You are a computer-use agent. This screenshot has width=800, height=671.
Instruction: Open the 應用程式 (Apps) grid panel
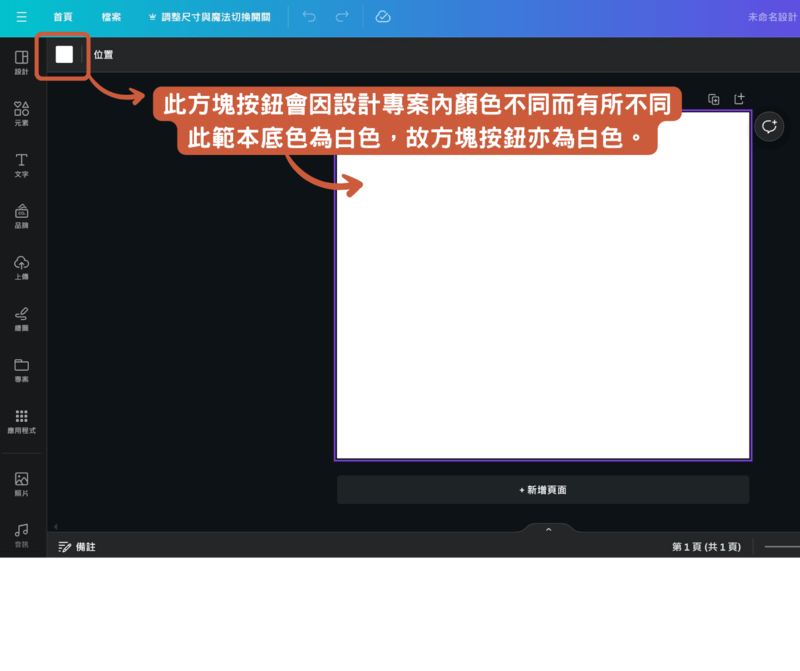point(21,420)
